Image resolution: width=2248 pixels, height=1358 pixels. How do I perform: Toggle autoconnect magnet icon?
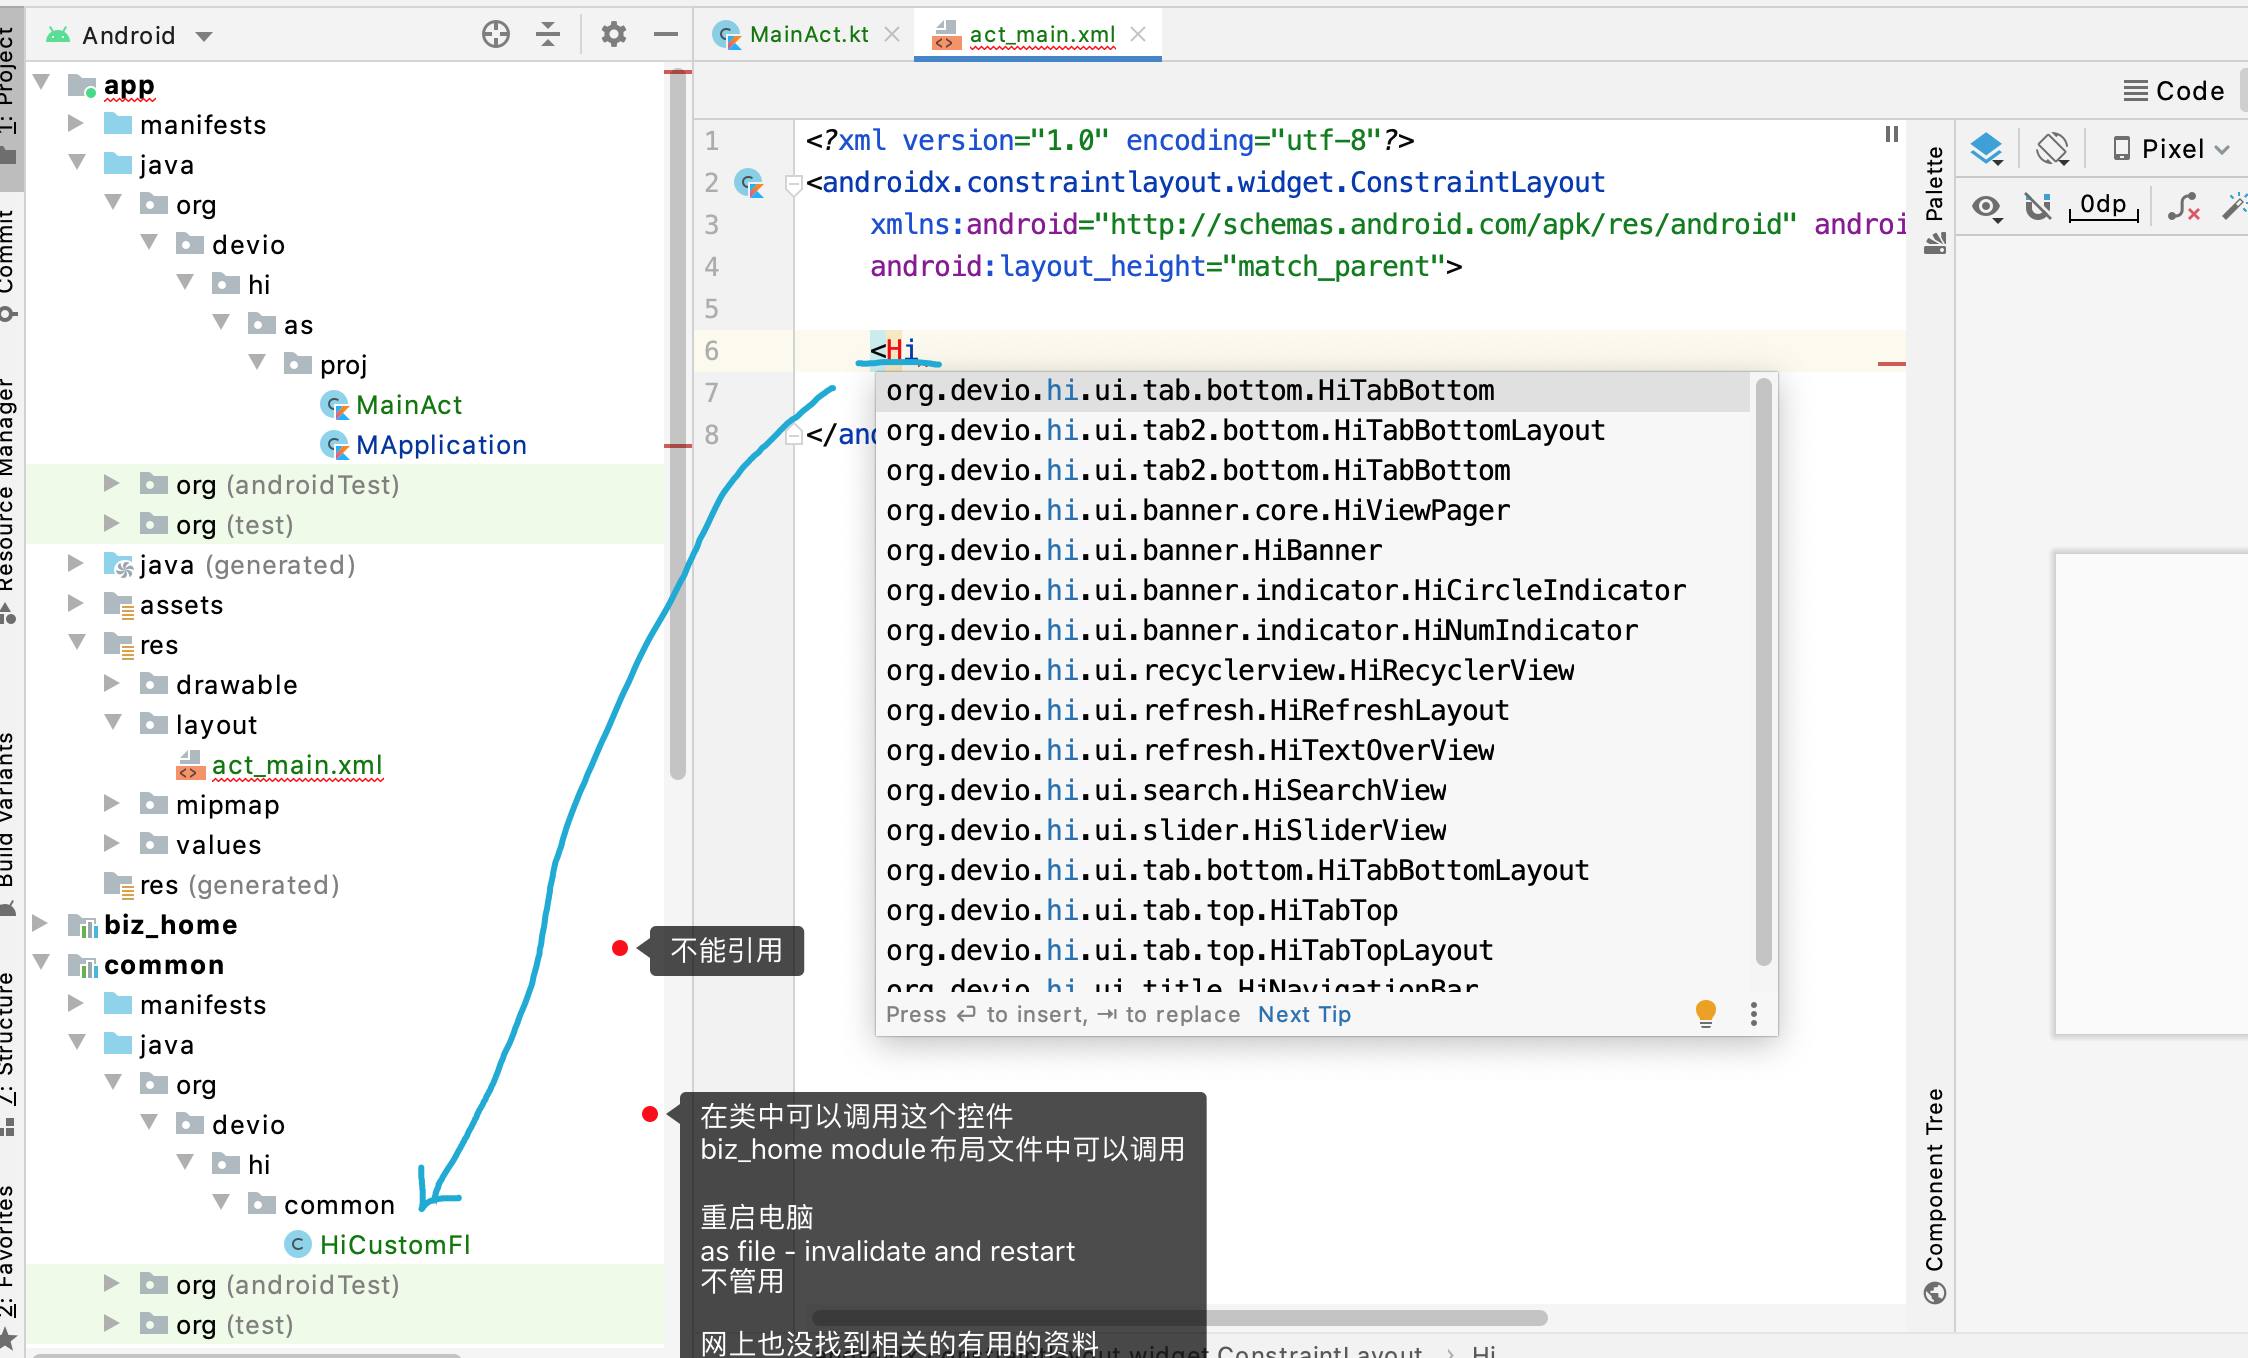[2038, 207]
